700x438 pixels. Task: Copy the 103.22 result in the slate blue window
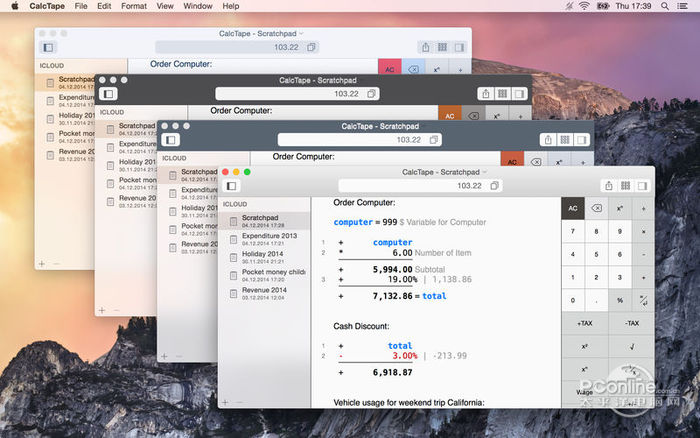[x=433, y=140]
